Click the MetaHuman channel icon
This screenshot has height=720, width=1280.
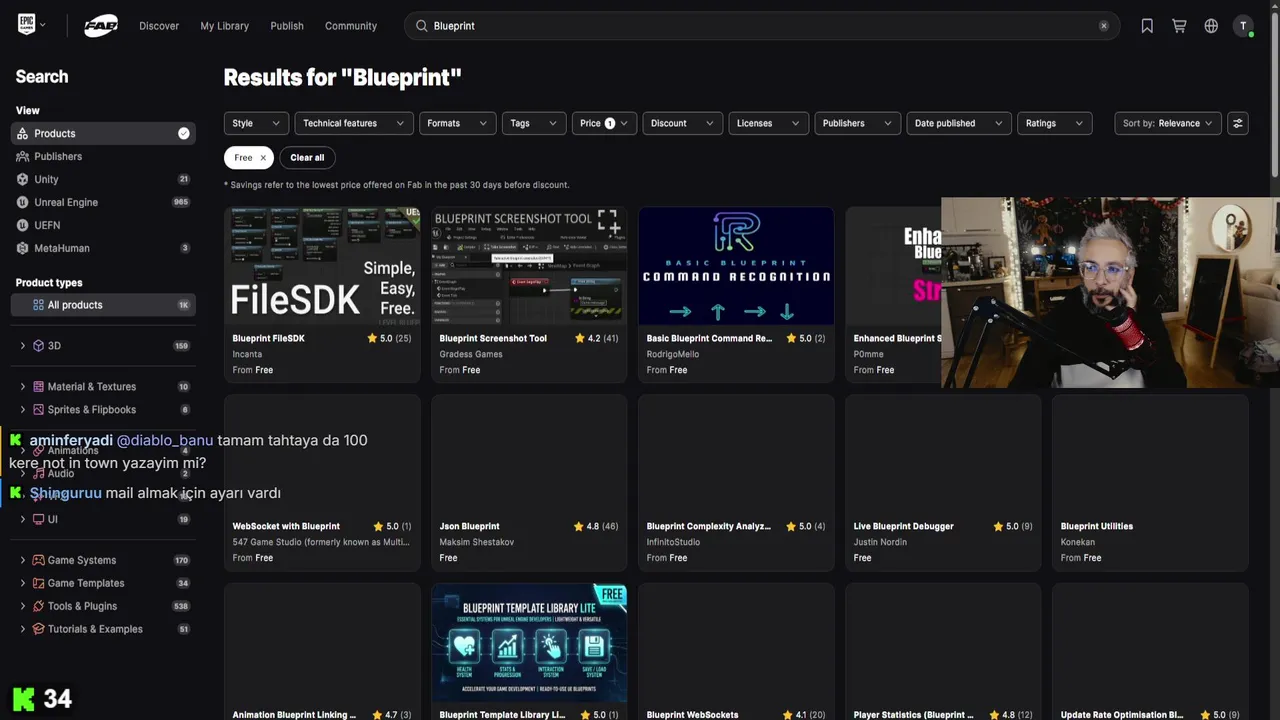pos(23,248)
